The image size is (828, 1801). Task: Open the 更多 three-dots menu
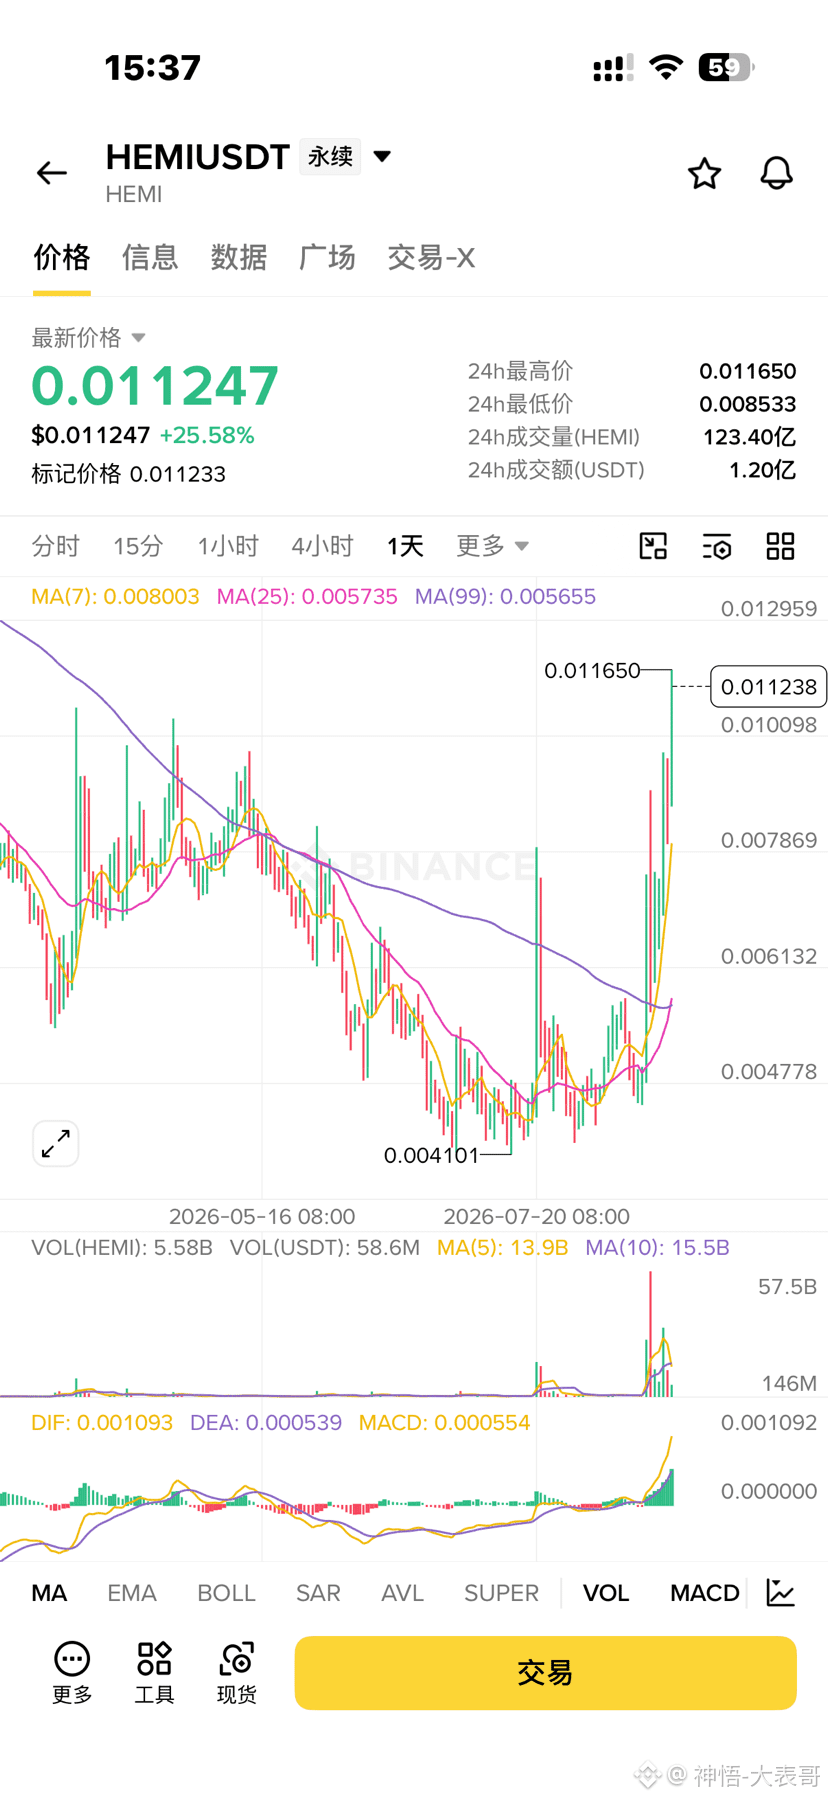72,1672
